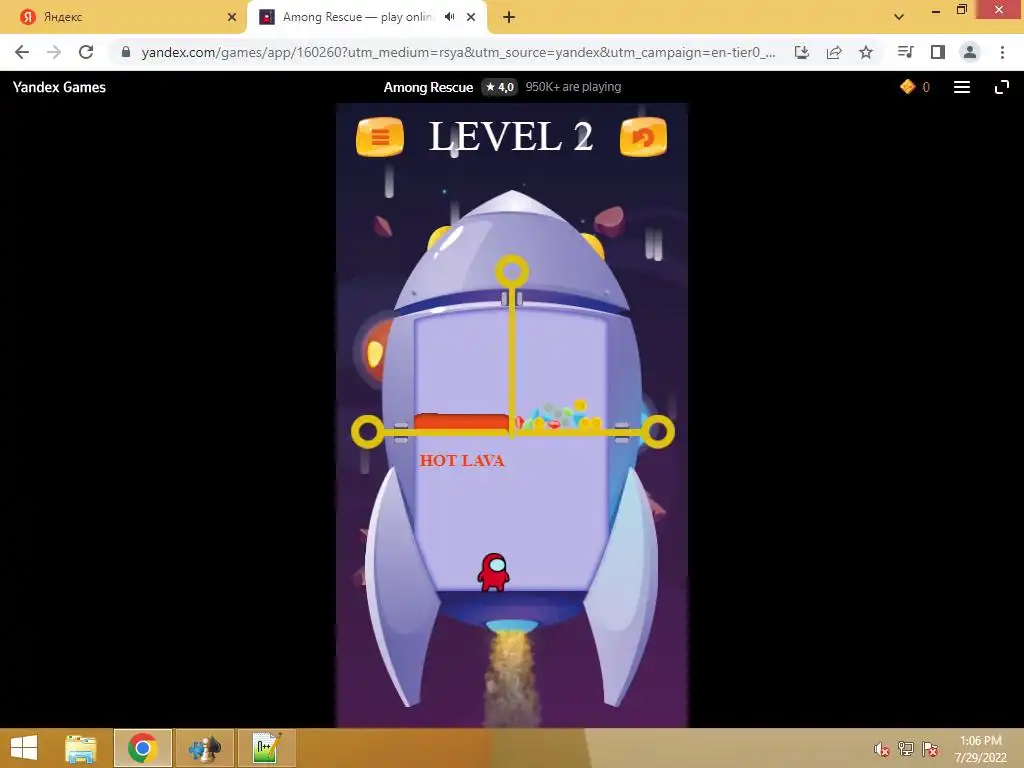View site lock security info
The image size is (1024, 768).
point(126,52)
